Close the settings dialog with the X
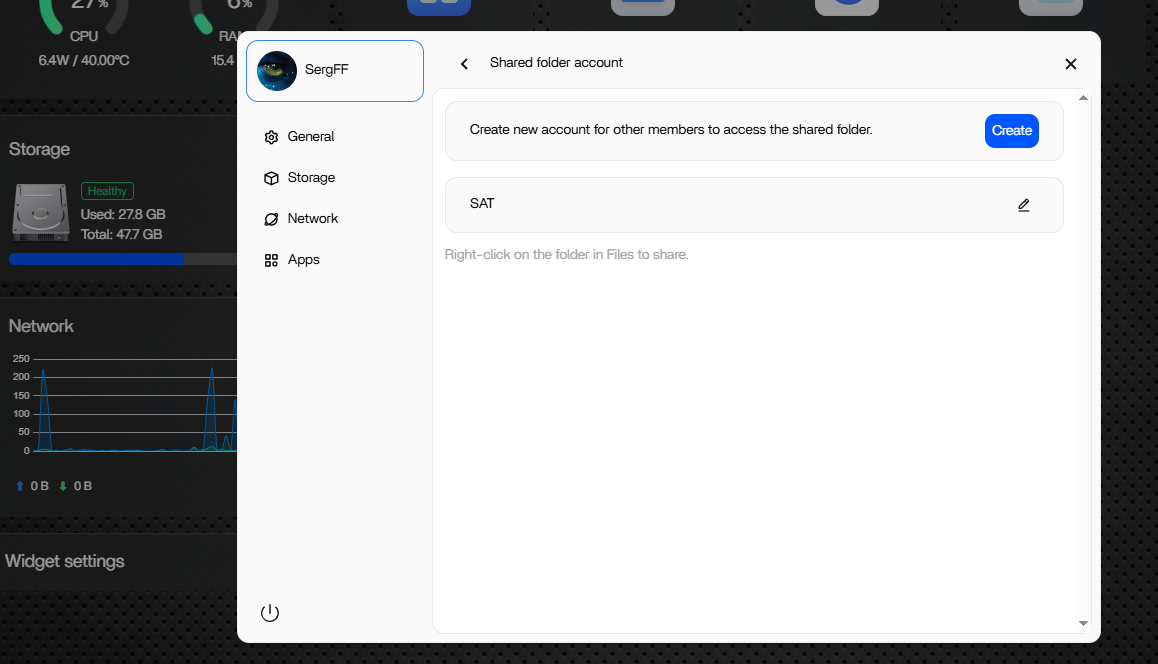 pyautogui.click(x=1070, y=64)
